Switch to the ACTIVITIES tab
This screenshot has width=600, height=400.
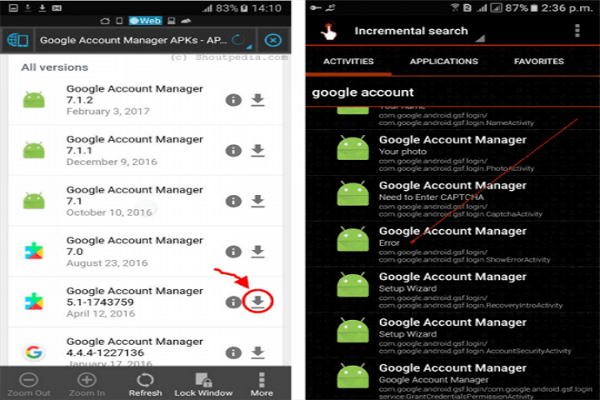(348, 61)
